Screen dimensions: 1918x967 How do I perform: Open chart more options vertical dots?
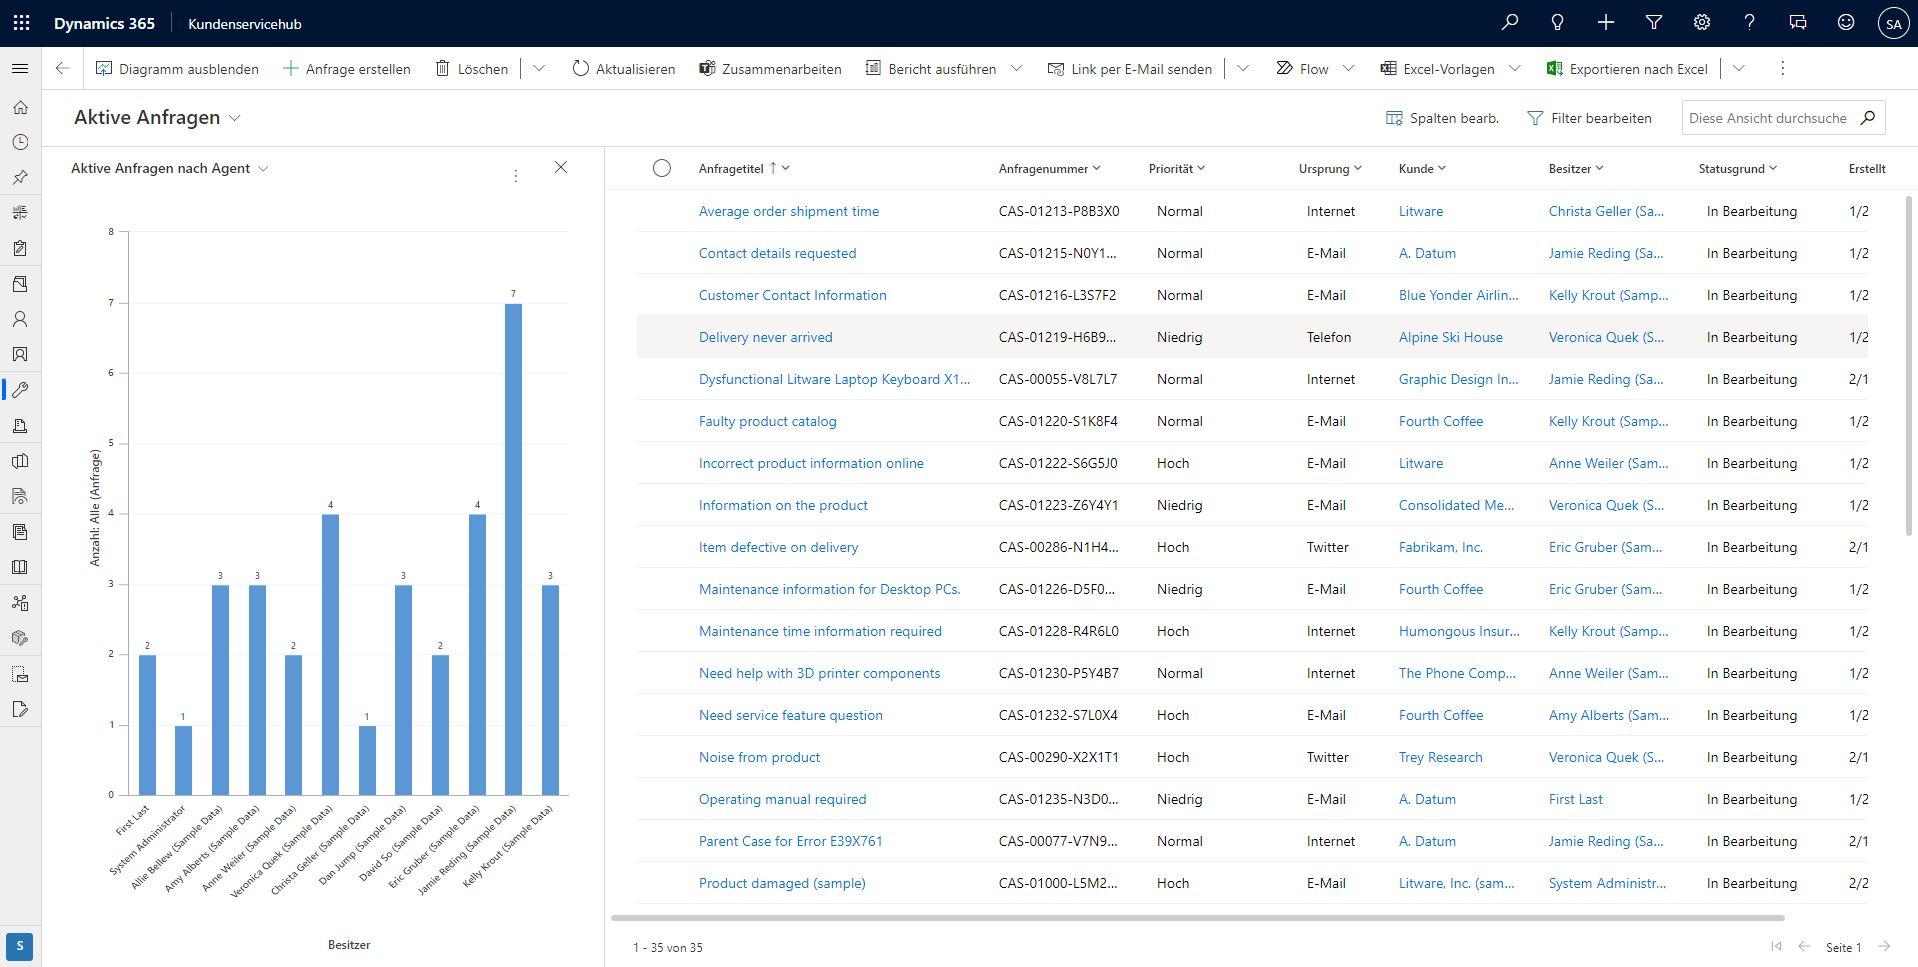(x=515, y=176)
